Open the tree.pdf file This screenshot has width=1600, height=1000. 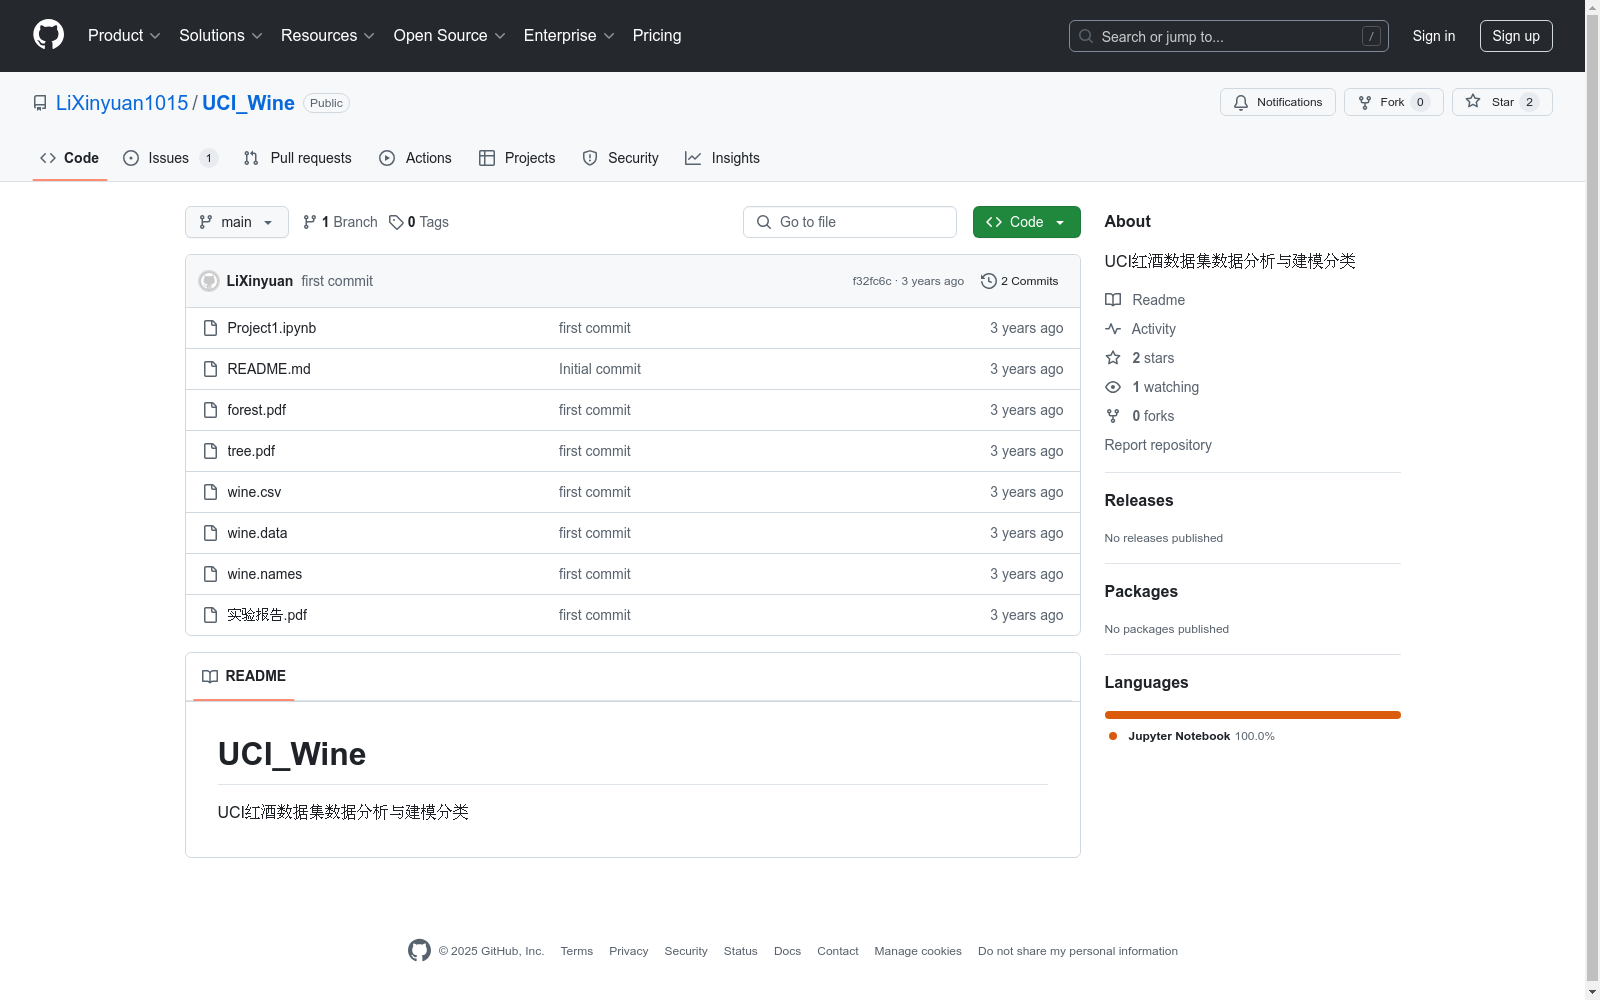click(x=251, y=451)
